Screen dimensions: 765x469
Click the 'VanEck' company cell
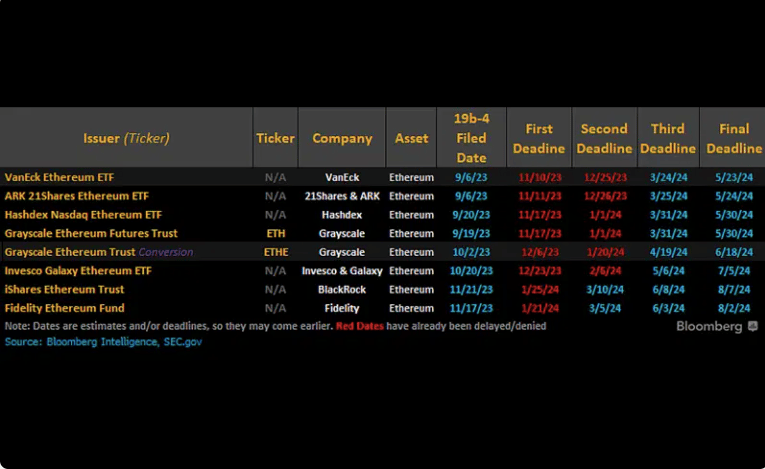342,177
